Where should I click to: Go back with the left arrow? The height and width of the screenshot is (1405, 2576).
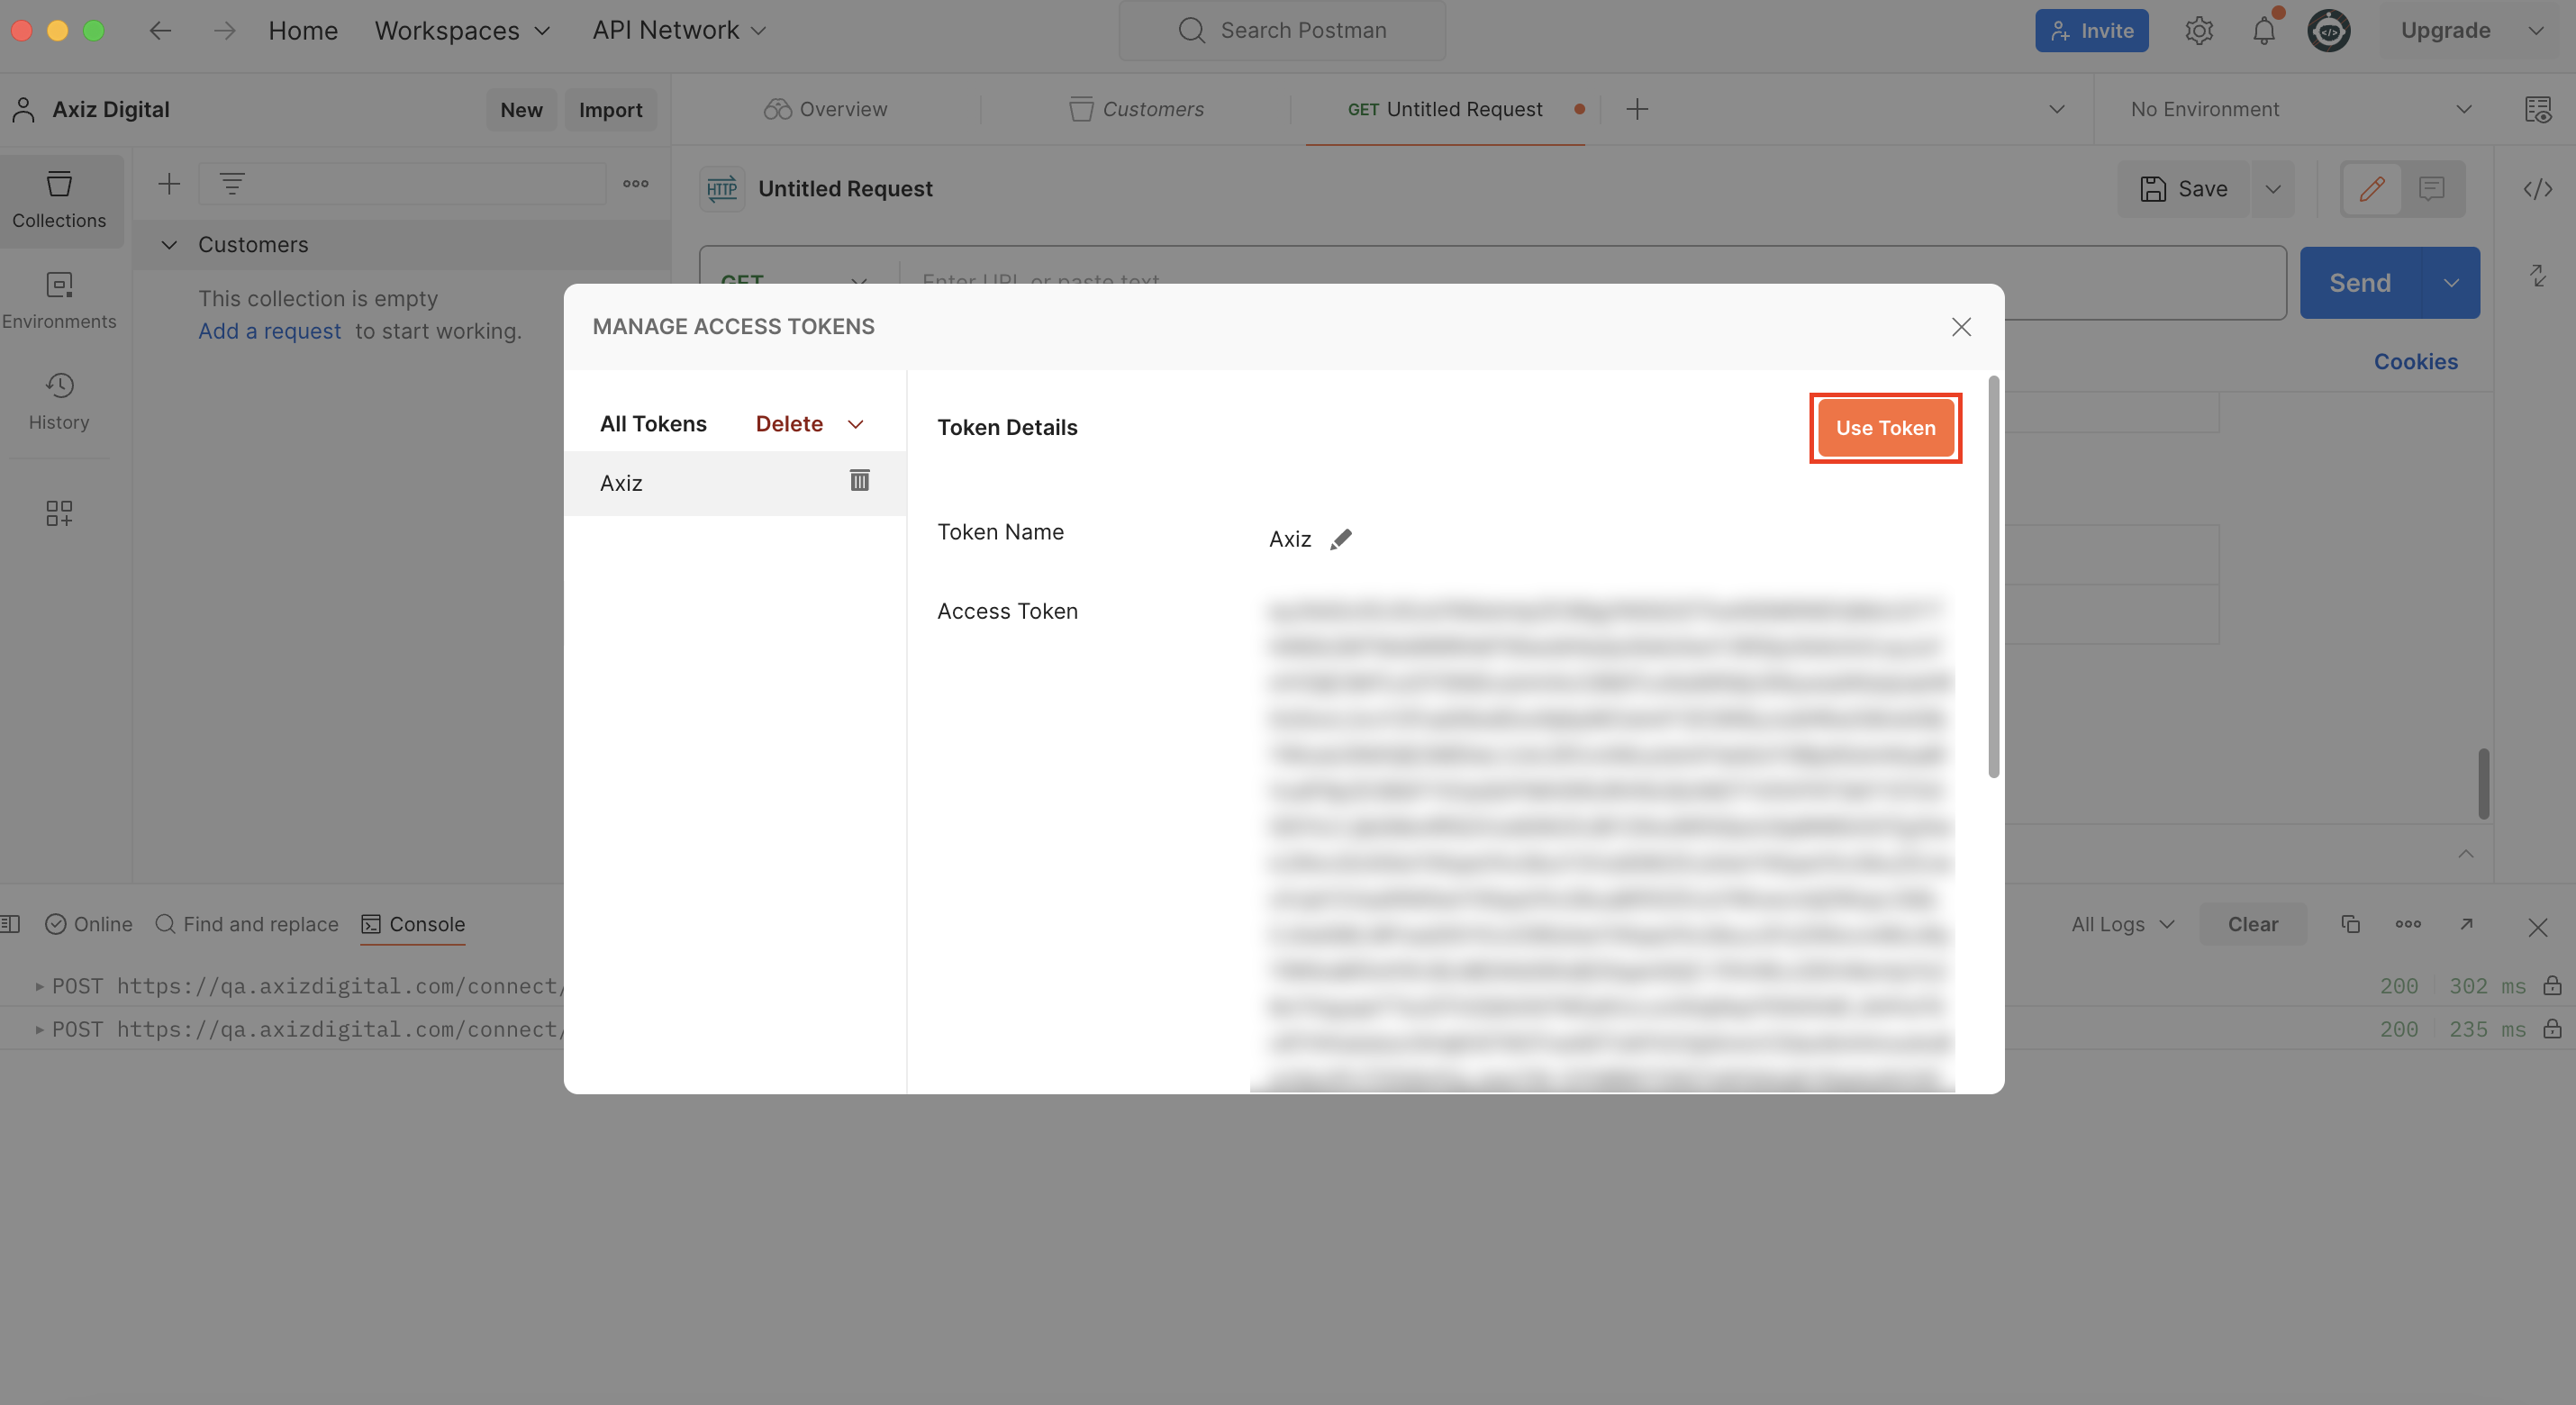[160, 31]
